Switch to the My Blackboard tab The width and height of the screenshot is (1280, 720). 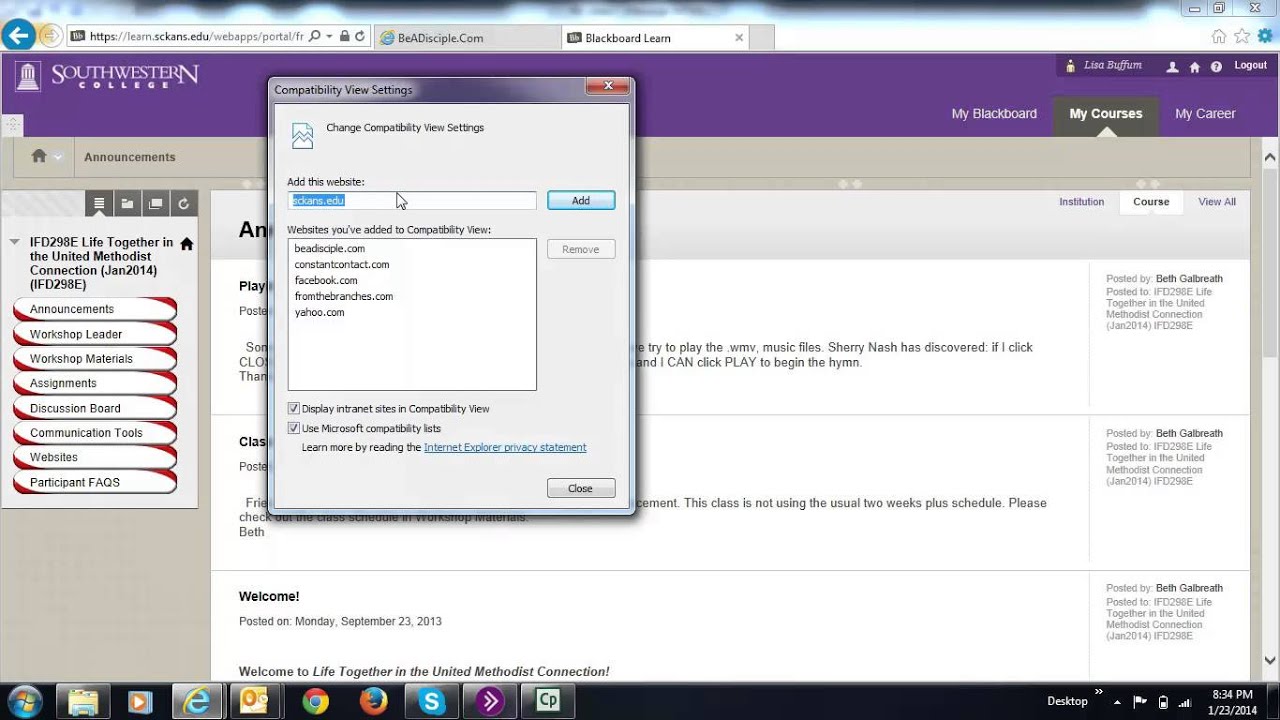point(993,114)
